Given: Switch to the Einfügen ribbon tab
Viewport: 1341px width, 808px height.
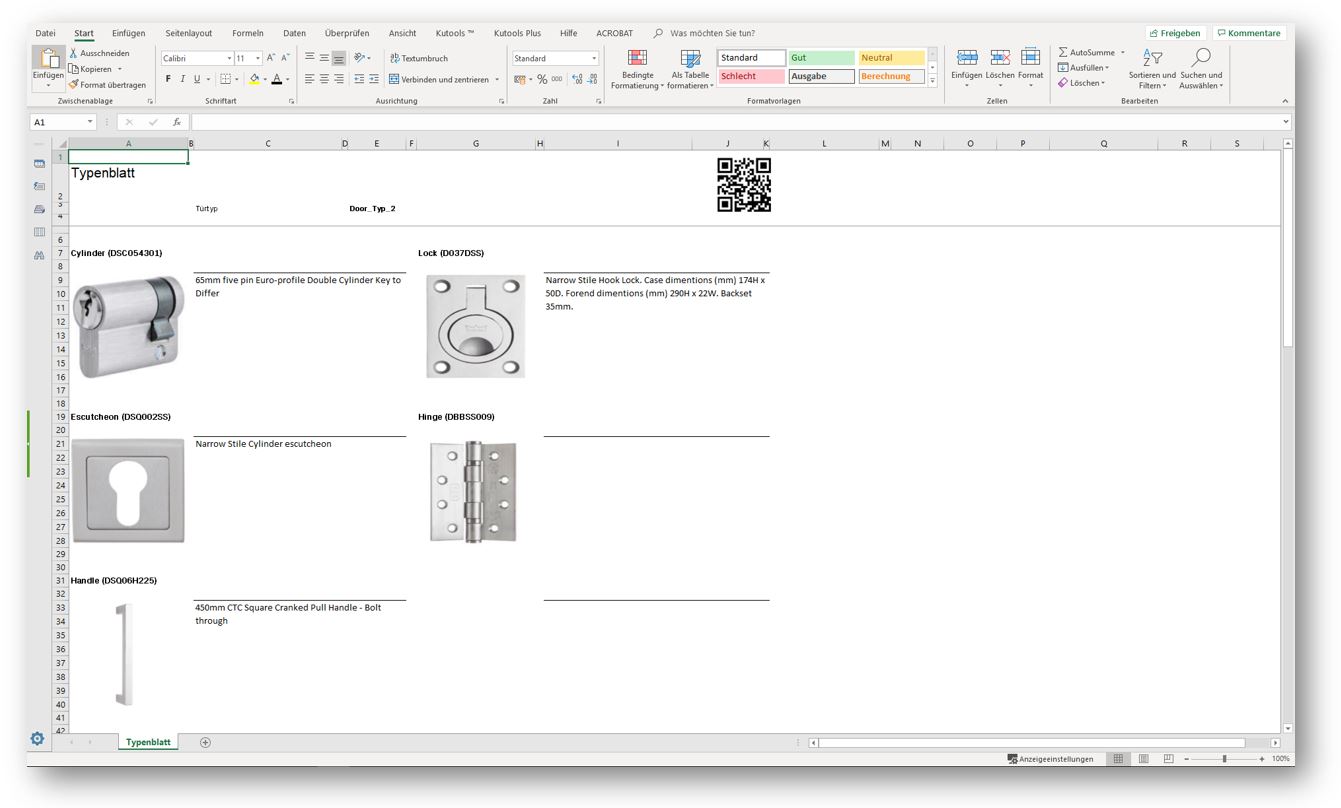Looking at the screenshot, I should click(128, 33).
